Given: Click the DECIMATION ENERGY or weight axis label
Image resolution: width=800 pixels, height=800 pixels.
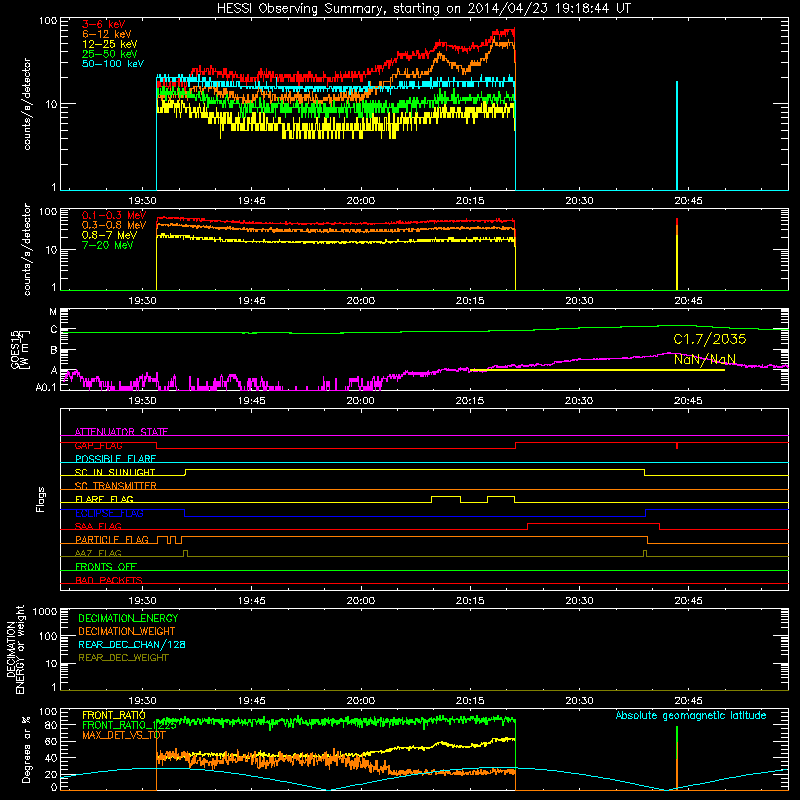Looking at the screenshot, I should [15, 649].
